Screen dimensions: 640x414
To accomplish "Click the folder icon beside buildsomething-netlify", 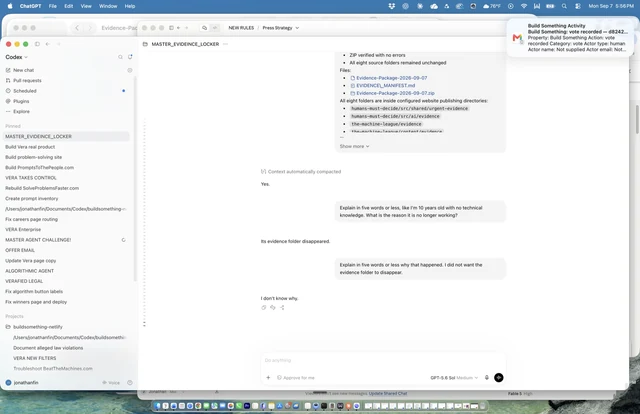I will pyautogui.click(x=8, y=327).
